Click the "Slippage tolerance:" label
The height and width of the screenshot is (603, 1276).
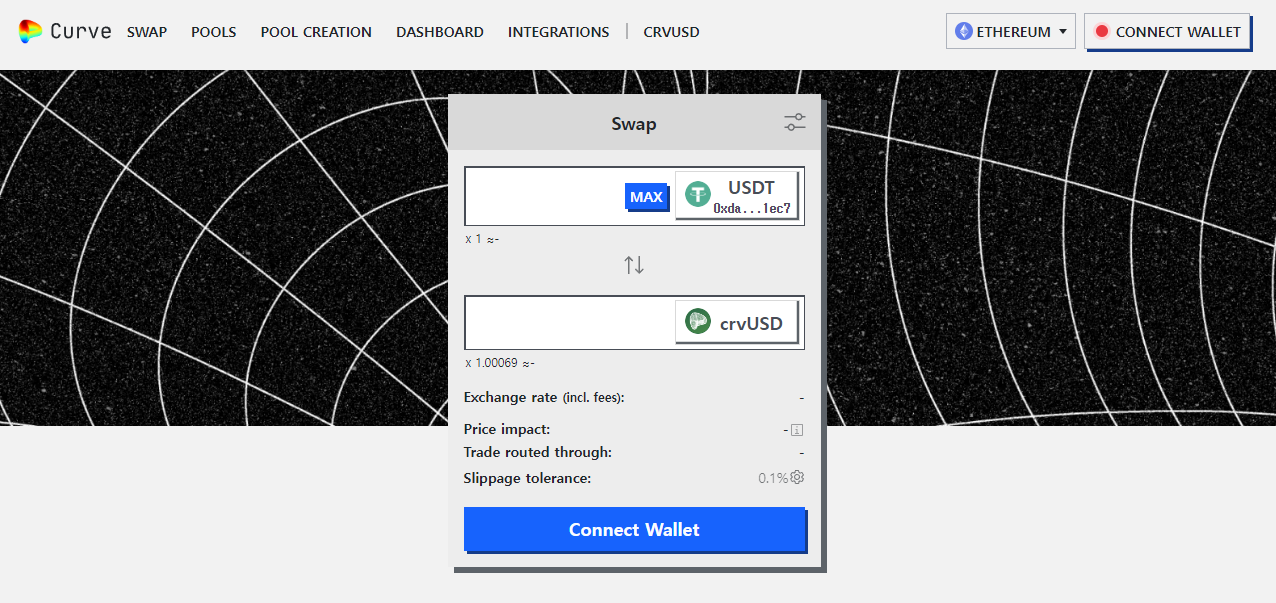click(528, 478)
